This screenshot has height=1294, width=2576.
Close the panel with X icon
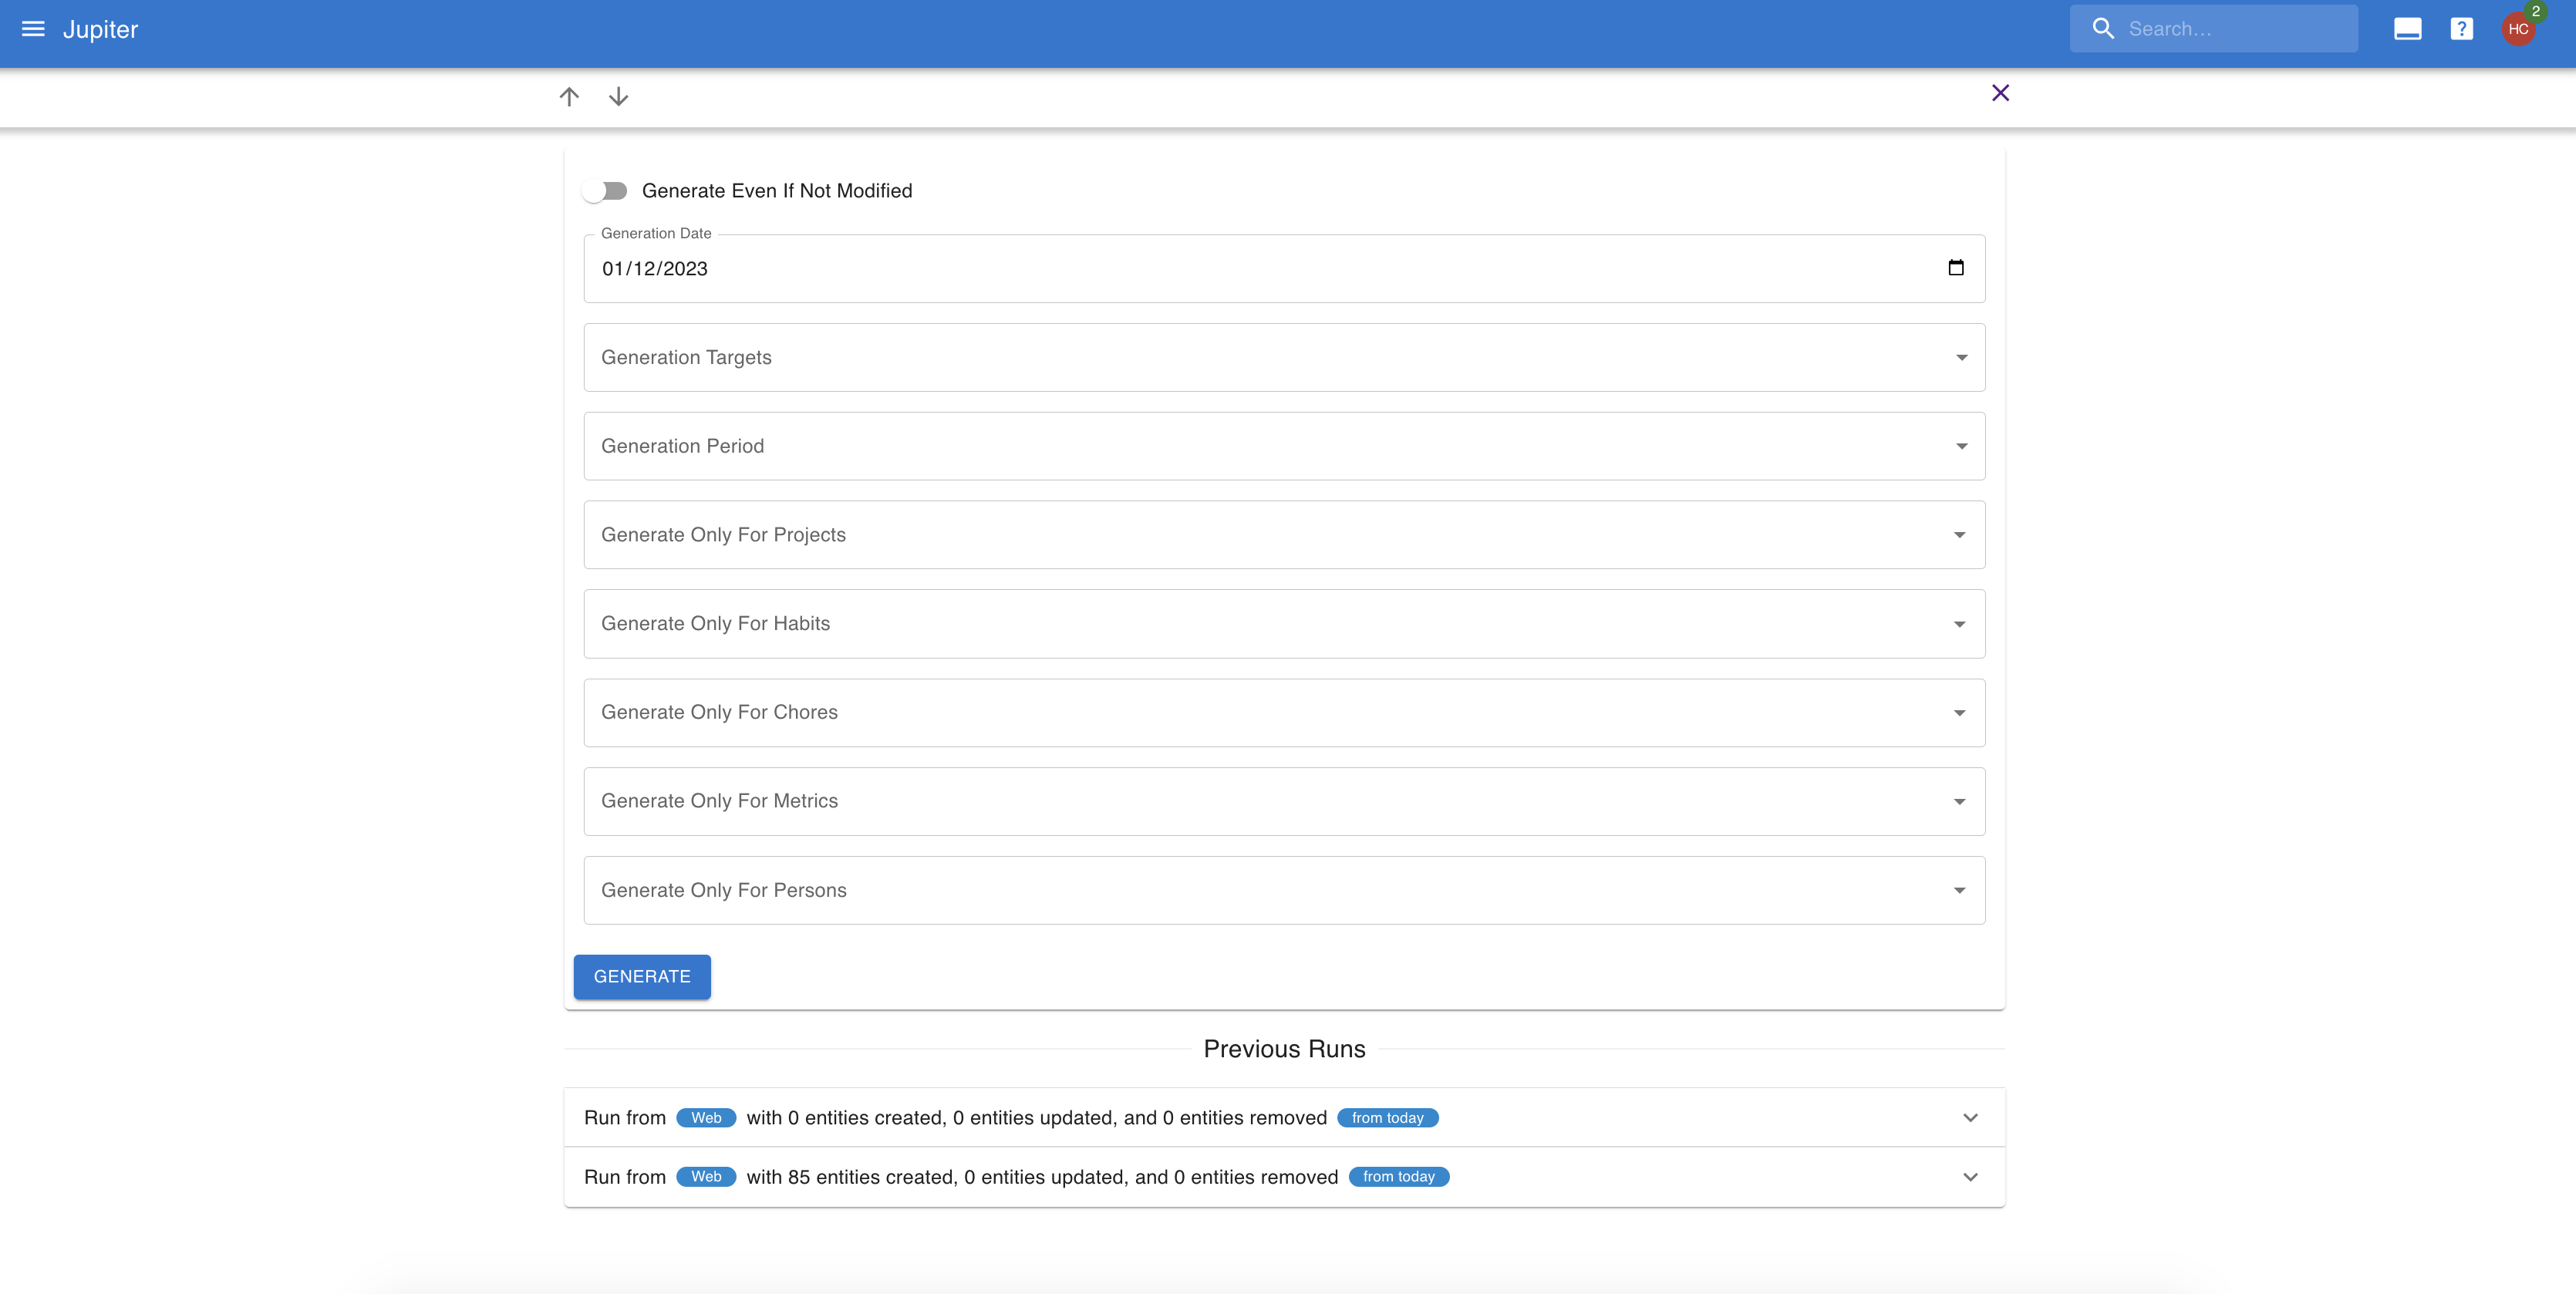click(2000, 93)
